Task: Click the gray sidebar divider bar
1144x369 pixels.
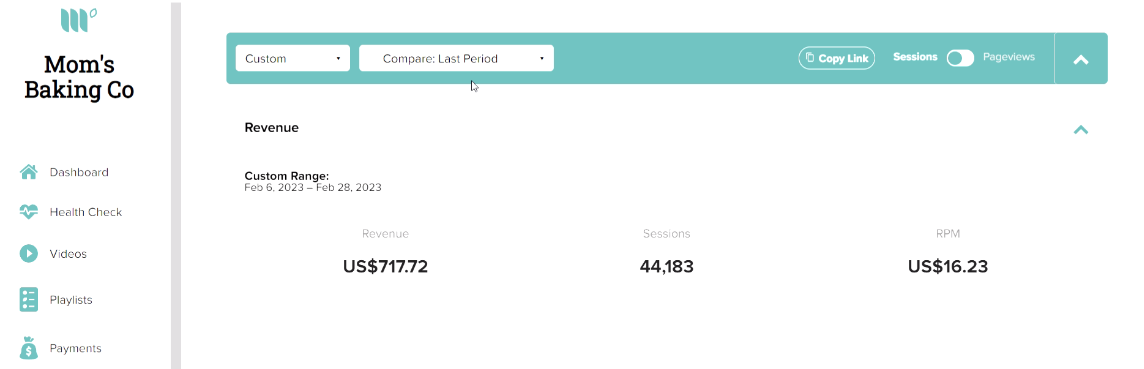Action: click(x=176, y=184)
